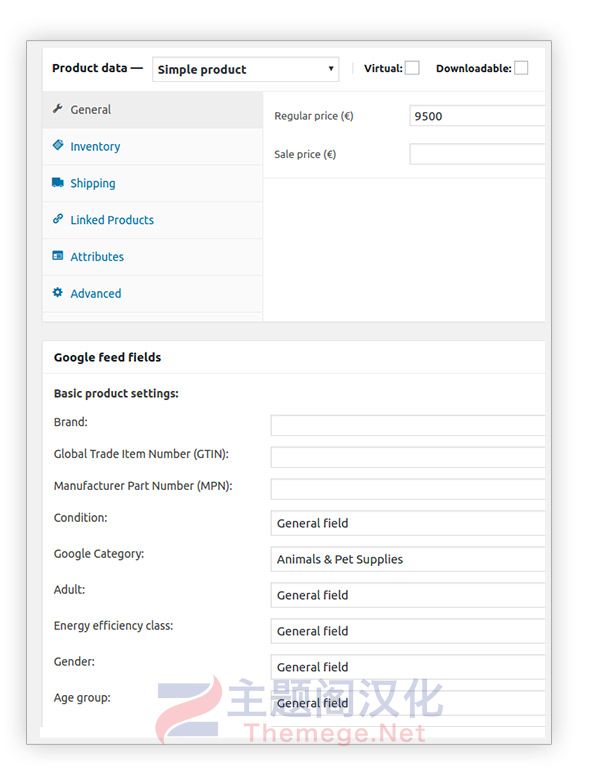Click the Sale price (€) label

click(x=305, y=154)
